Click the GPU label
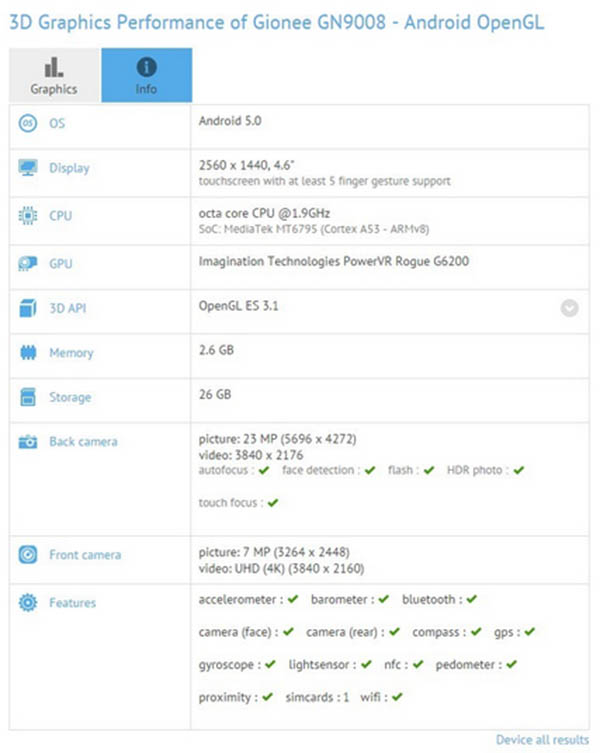 tap(61, 264)
